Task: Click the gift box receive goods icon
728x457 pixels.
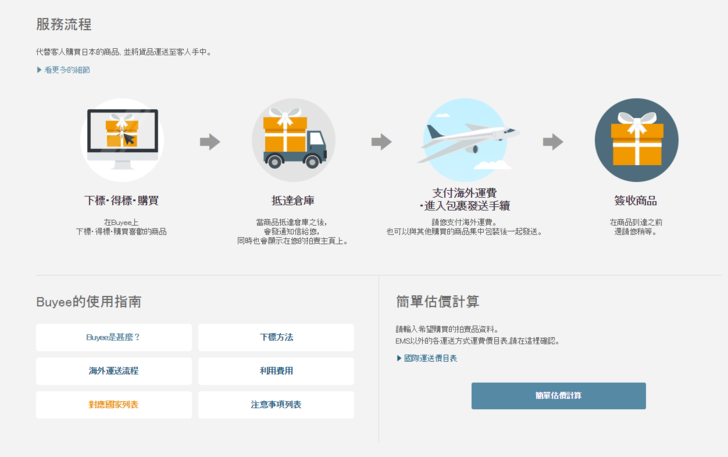Action: tap(637, 140)
